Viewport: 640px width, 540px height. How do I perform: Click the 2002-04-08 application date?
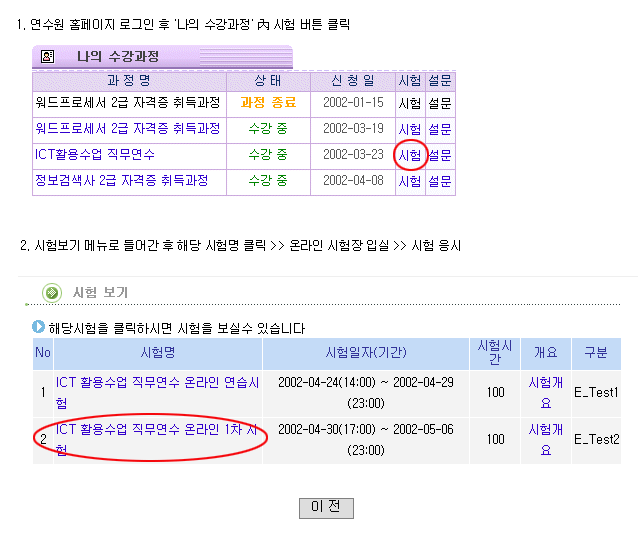point(353,180)
